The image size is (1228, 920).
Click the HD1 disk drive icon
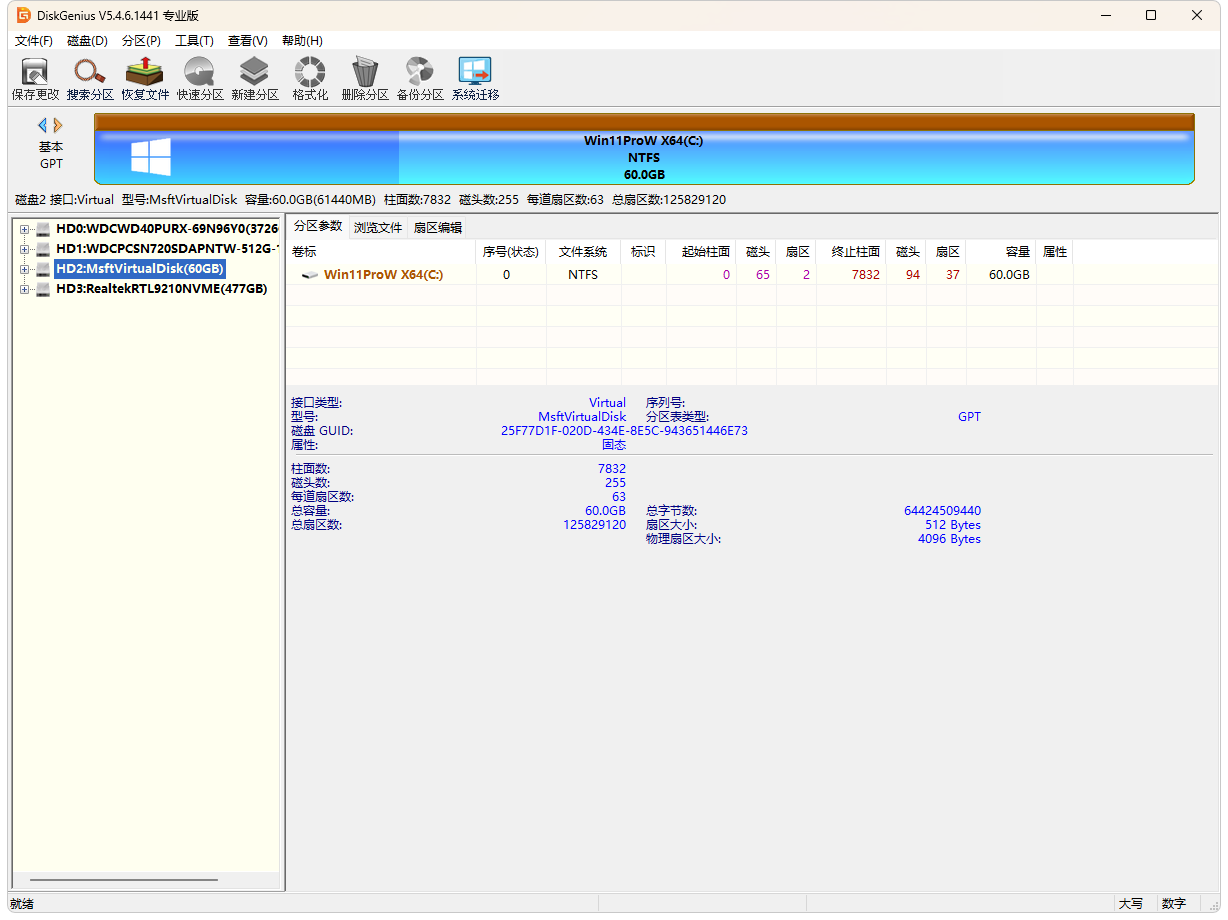[43, 249]
